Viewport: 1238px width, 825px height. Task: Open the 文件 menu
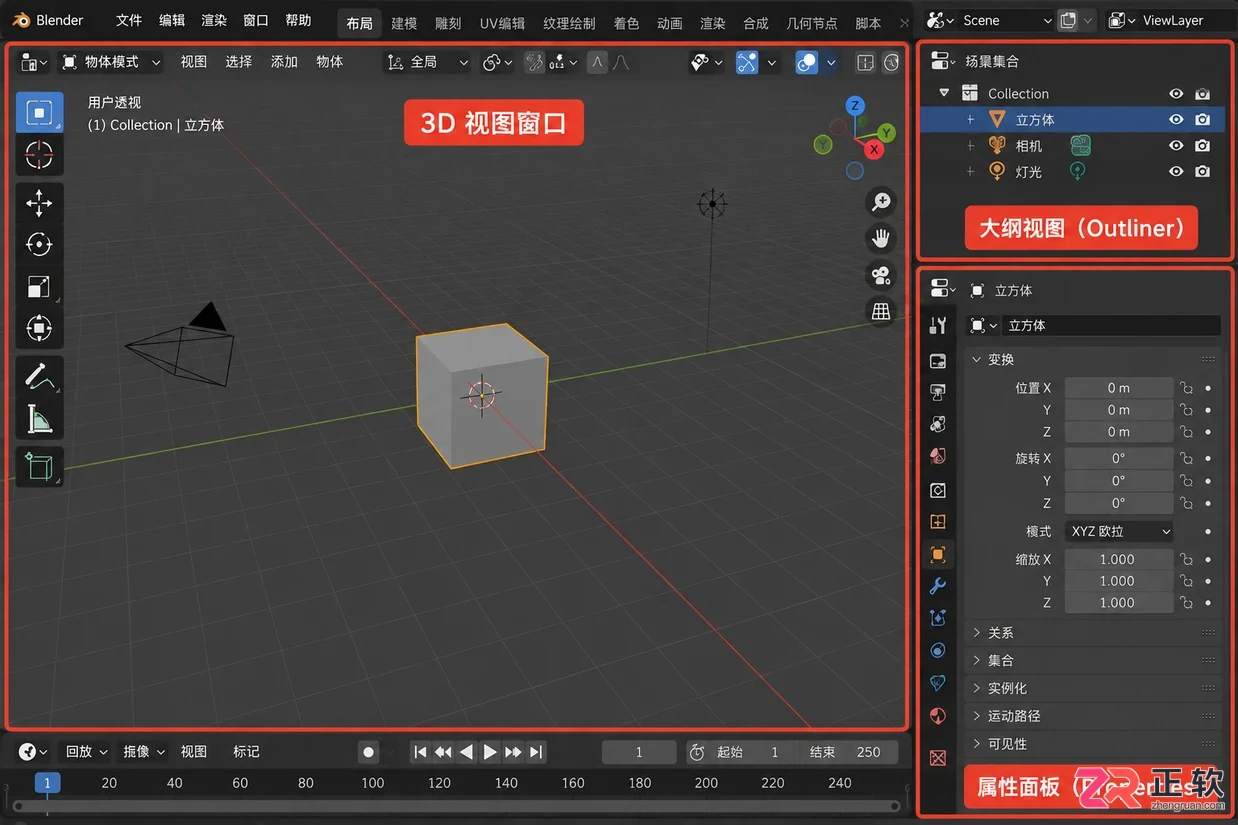pyautogui.click(x=129, y=21)
